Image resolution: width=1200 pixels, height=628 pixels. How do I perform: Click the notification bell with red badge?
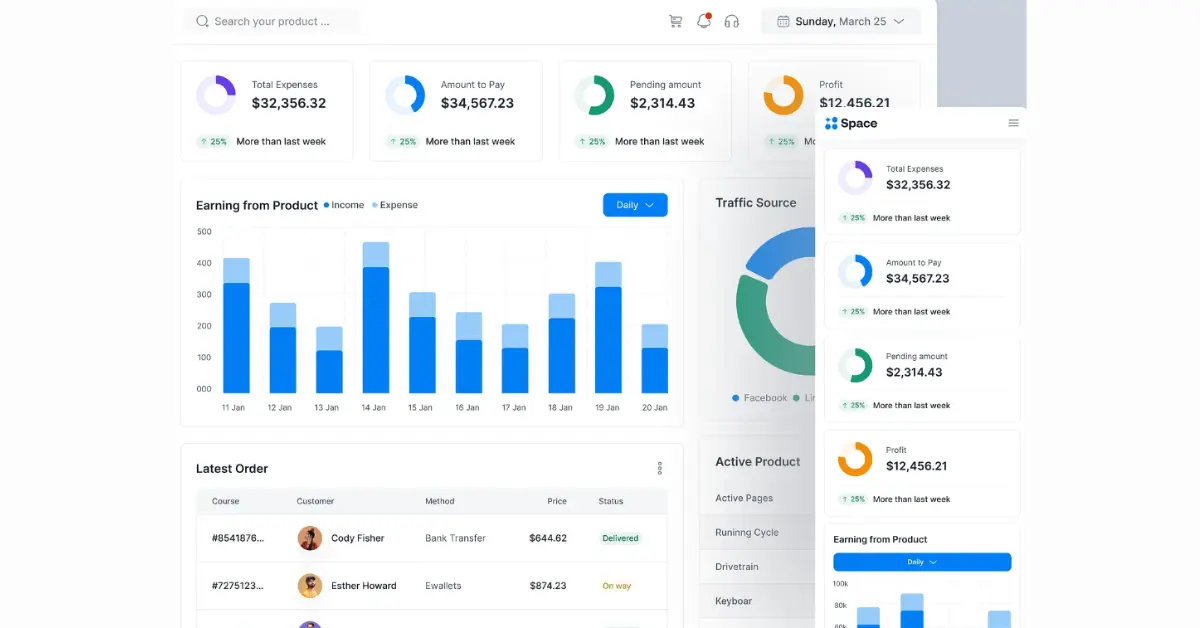coord(703,21)
